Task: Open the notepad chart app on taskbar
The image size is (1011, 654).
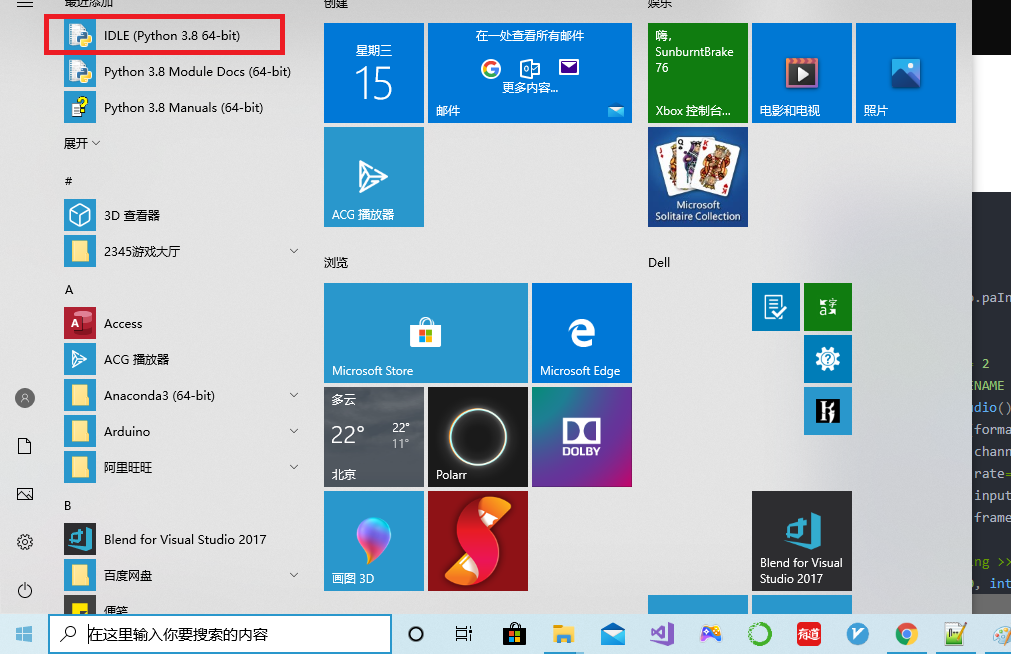Action: [x=956, y=635]
